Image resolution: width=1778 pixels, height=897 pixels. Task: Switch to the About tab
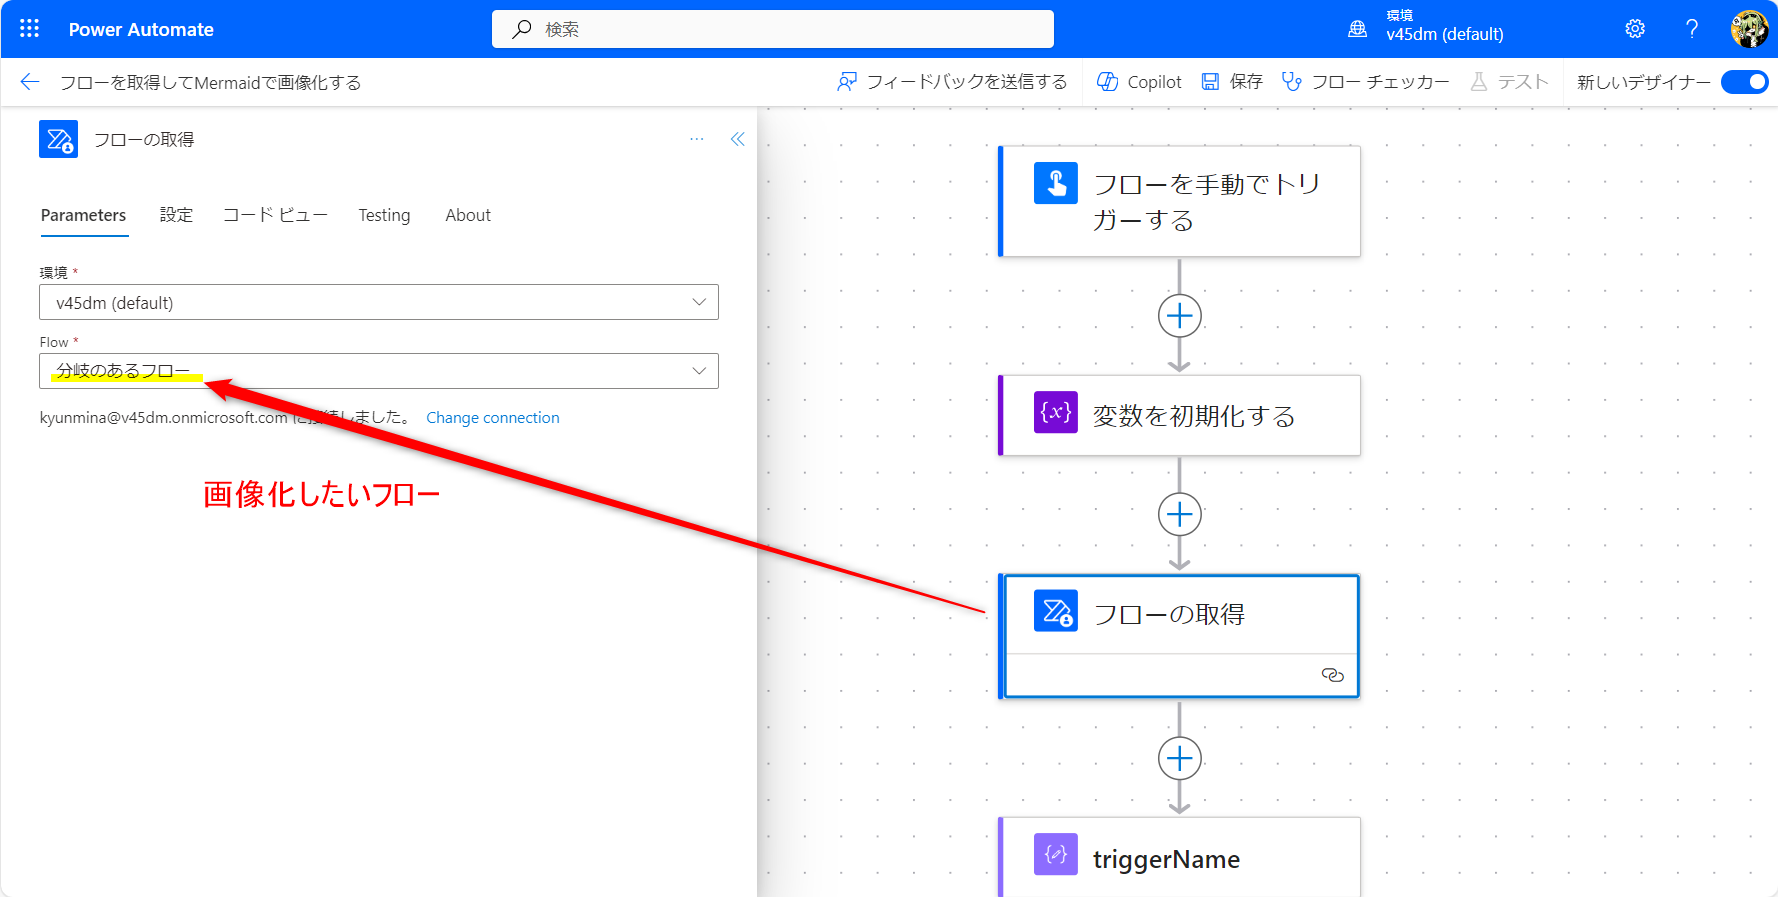[x=468, y=215]
